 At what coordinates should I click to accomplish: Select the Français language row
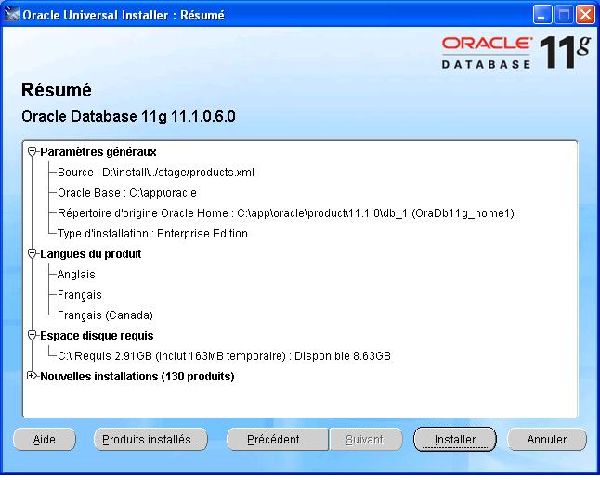pyautogui.click(x=80, y=295)
